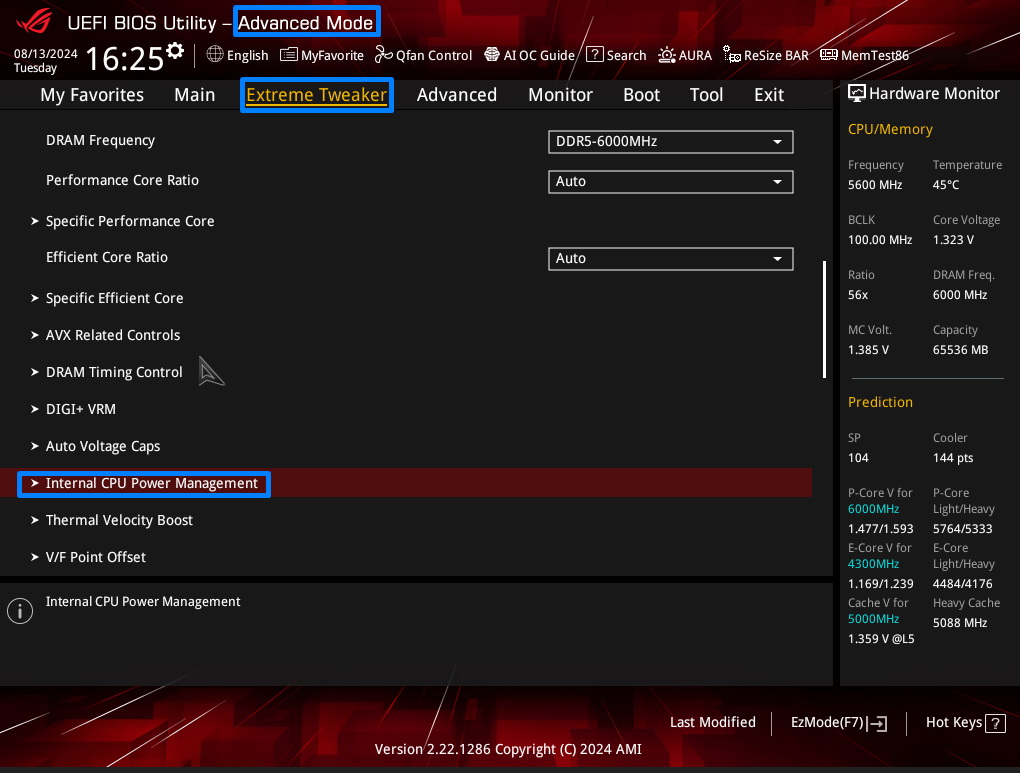
Task: Click Last Modified
Action: click(713, 722)
